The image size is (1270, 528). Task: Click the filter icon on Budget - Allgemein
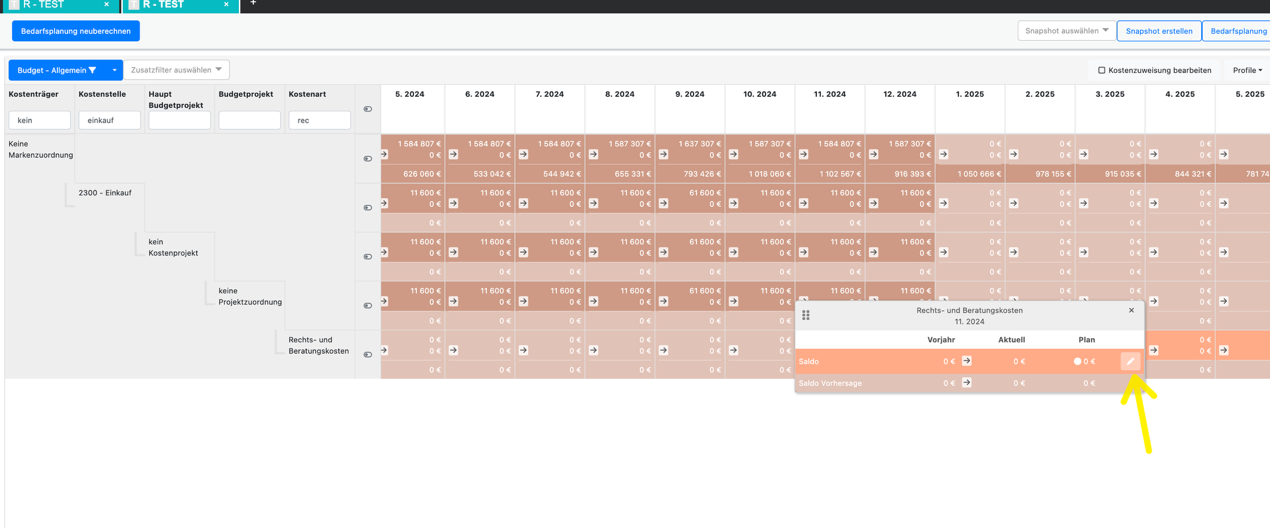click(93, 70)
